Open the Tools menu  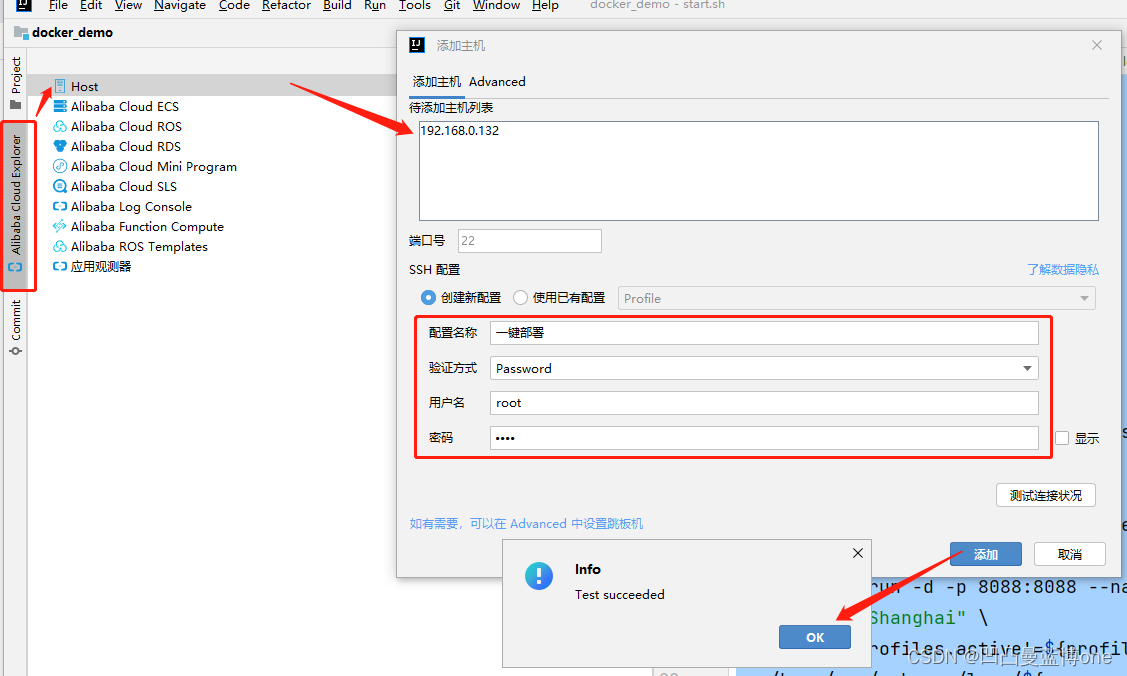pos(415,5)
